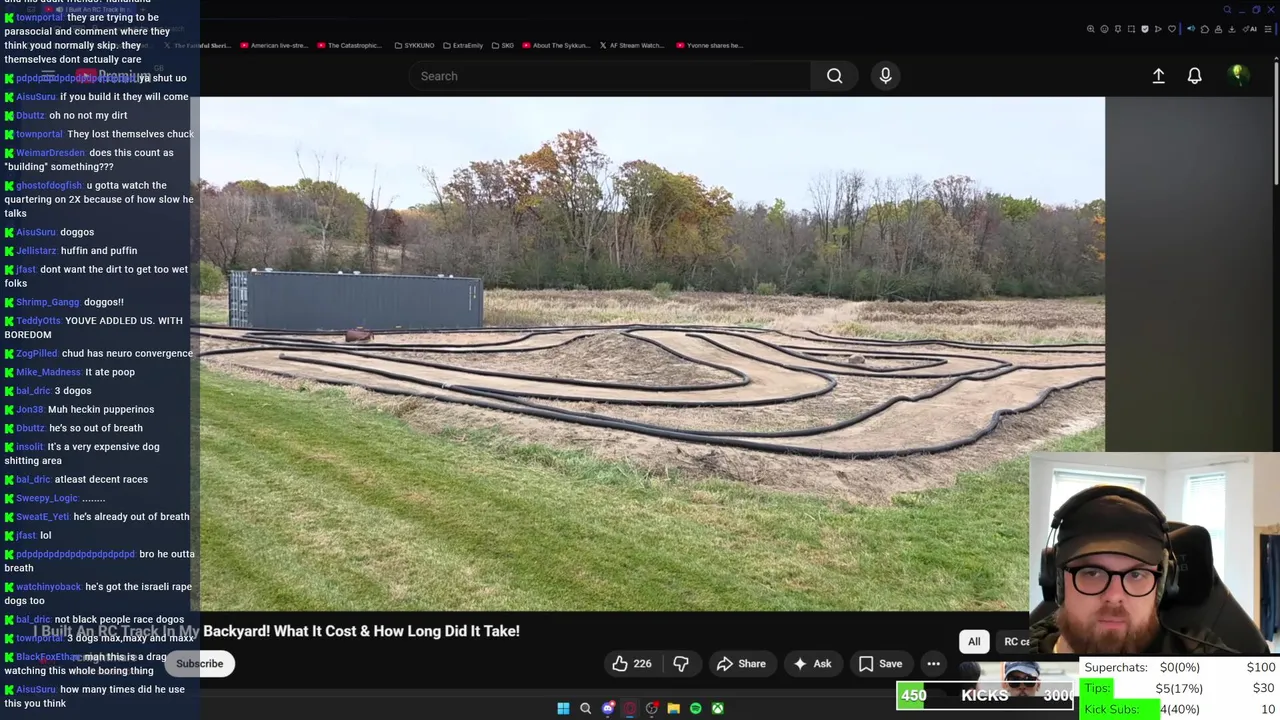Open the SYKKUNO bookmarks folder

(415, 45)
